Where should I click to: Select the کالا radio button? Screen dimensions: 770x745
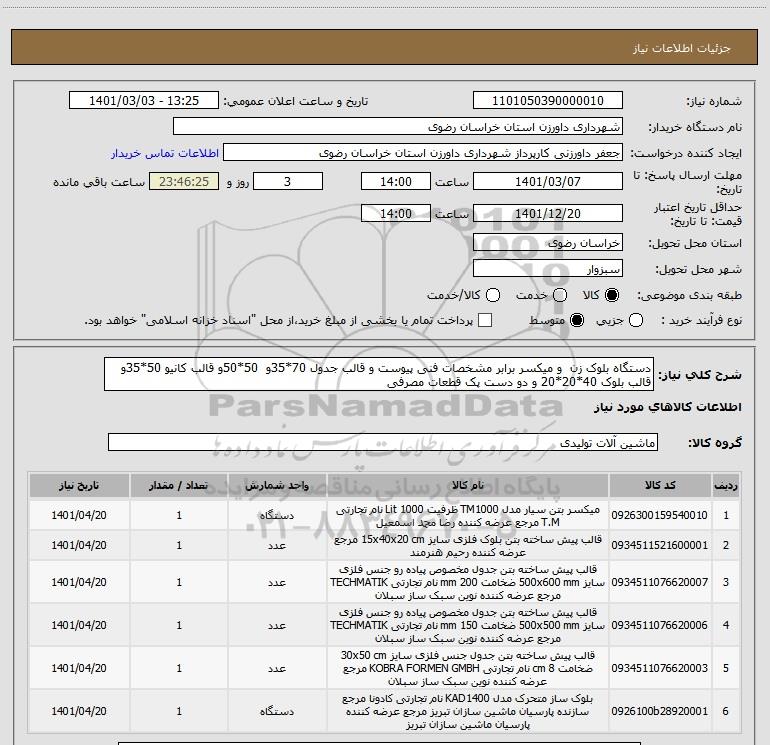click(x=612, y=295)
